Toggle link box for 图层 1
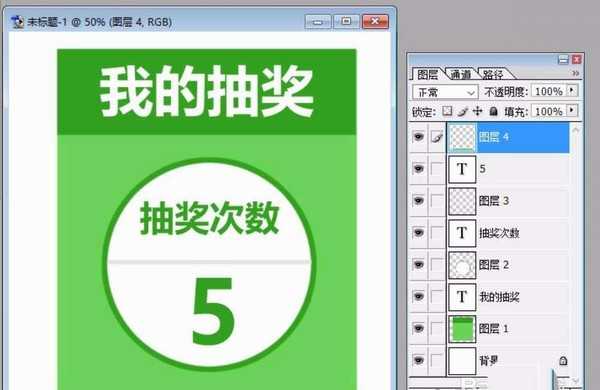 click(x=437, y=328)
